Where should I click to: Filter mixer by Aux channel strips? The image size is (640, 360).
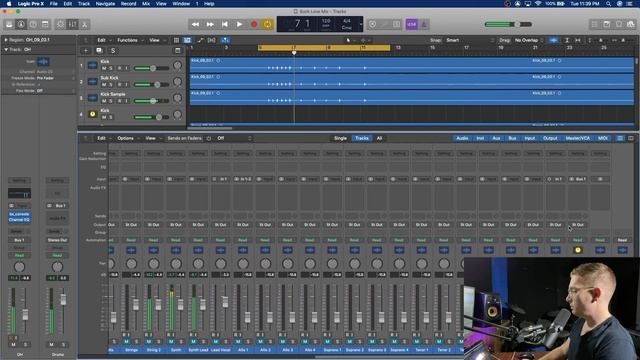[496, 138]
